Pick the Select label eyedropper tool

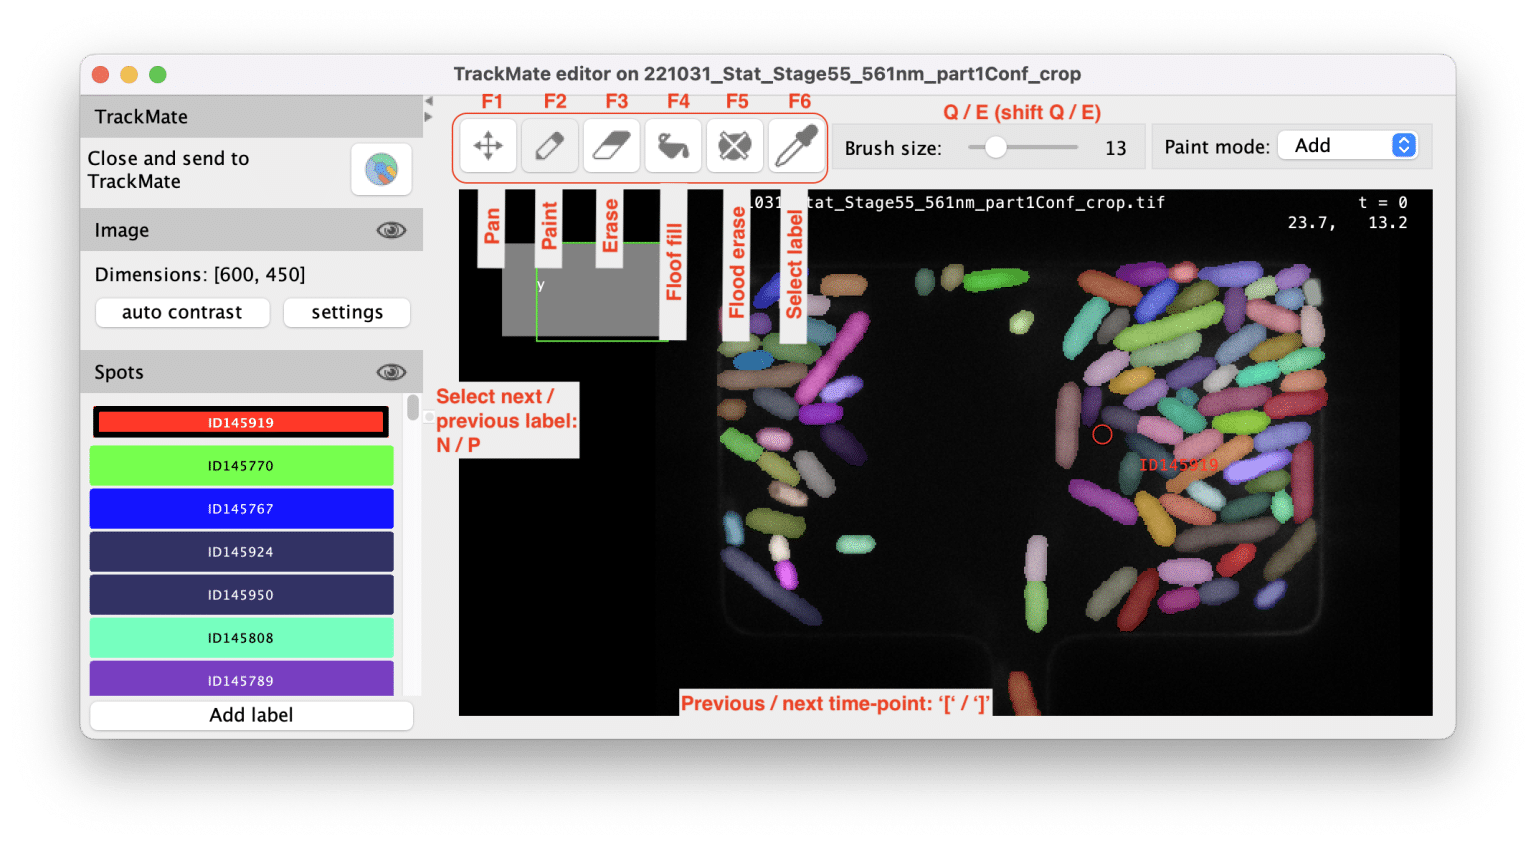(x=796, y=145)
